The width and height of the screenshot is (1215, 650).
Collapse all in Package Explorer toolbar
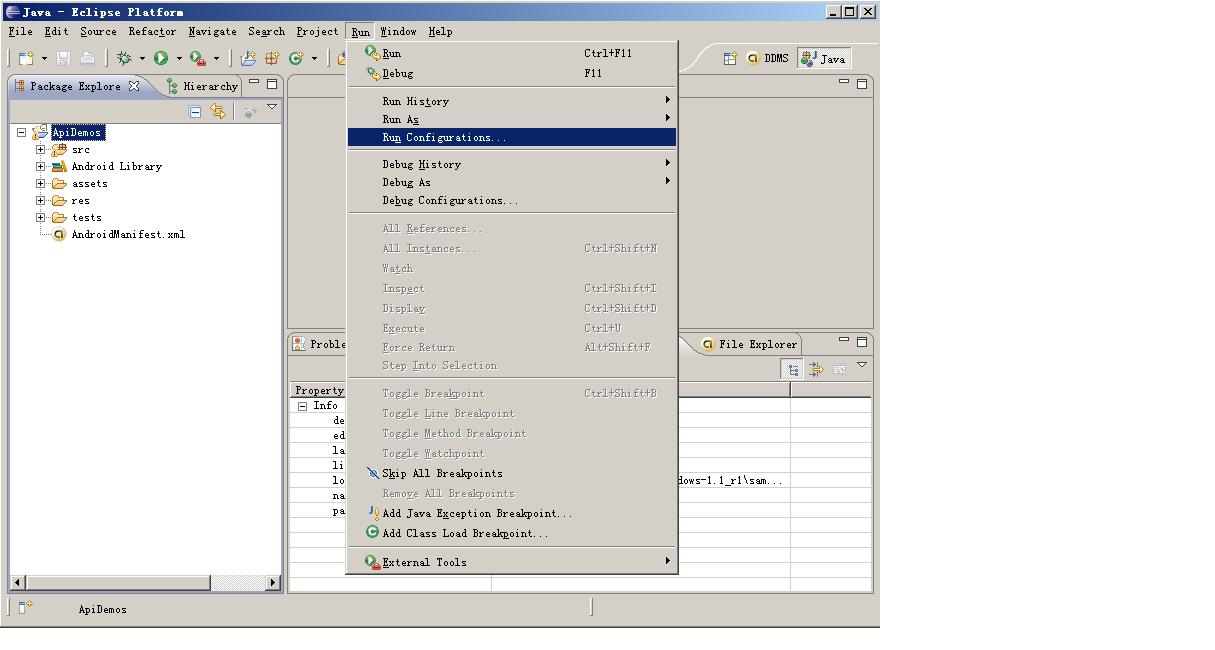point(195,112)
